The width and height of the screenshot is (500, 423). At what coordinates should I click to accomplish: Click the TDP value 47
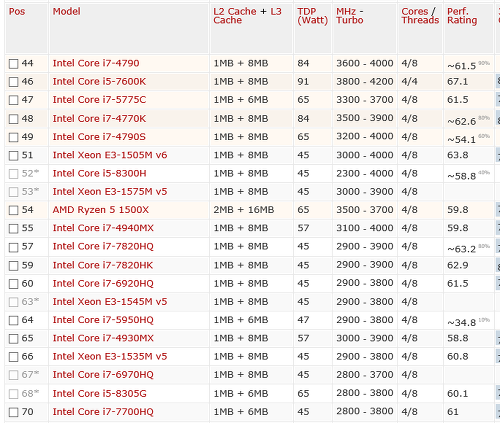pos(303,320)
